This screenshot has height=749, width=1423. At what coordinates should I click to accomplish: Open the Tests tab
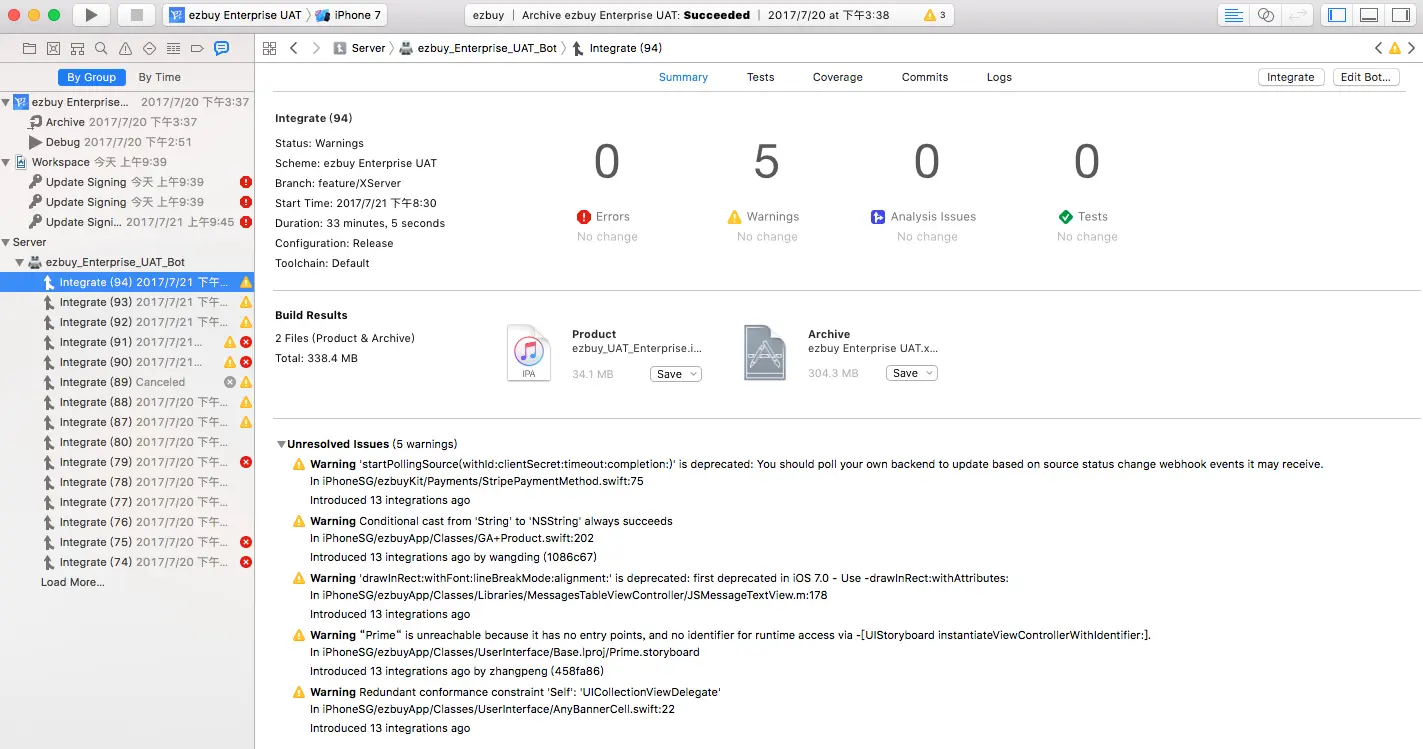760,77
